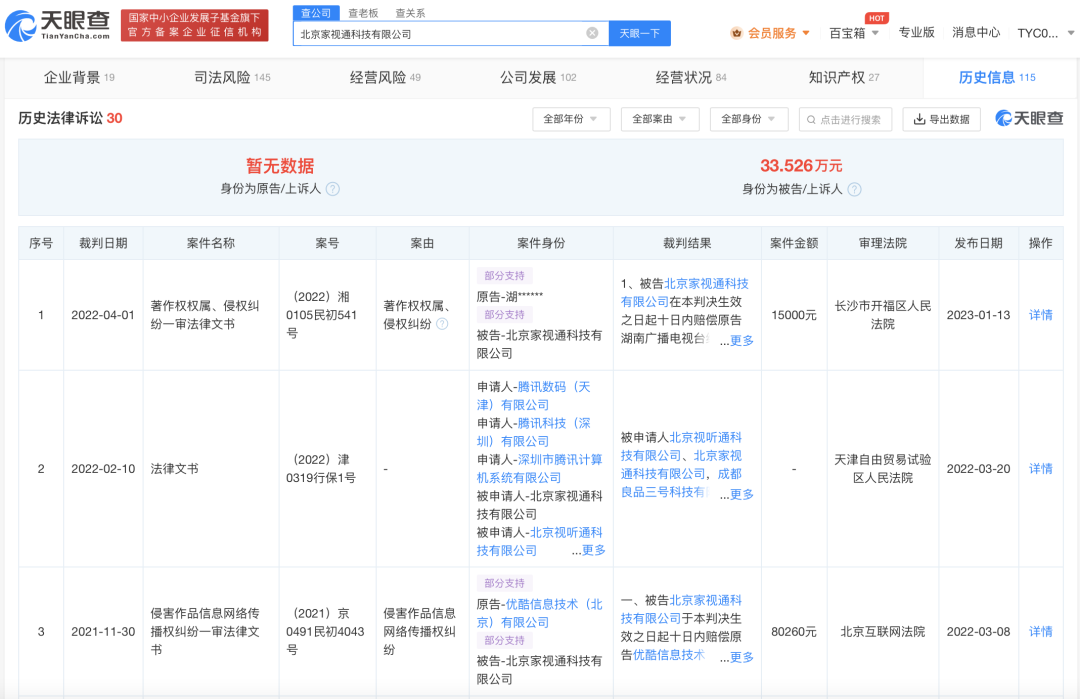
Task: Click the magnifier icon in 点击进行搜索 box
Action: point(811,120)
